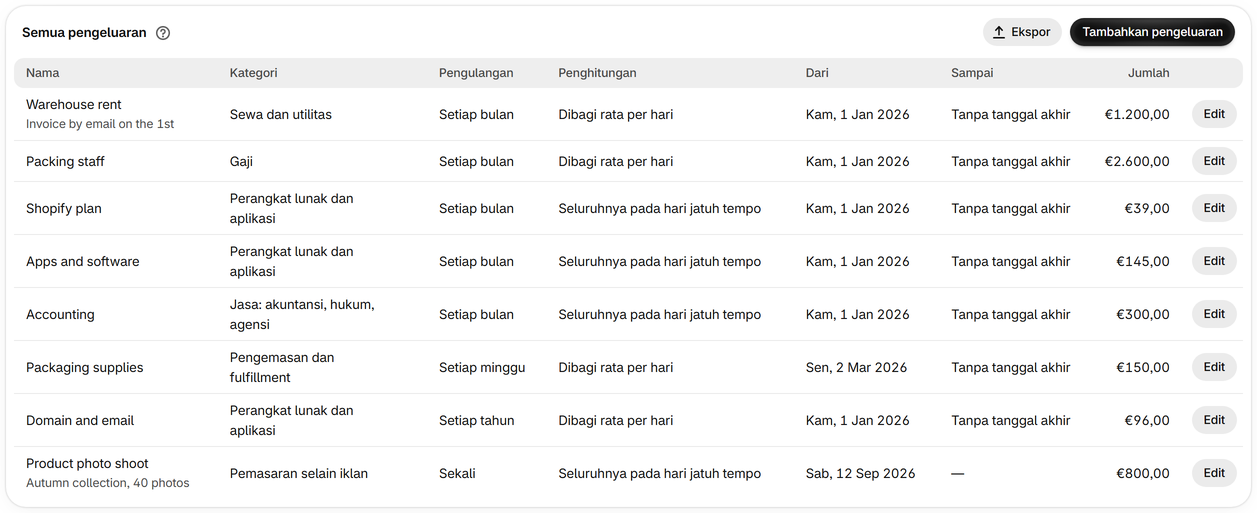Click the Dari column header
The height and width of the screenshot is (513, 1257).
tap(817, 73)
